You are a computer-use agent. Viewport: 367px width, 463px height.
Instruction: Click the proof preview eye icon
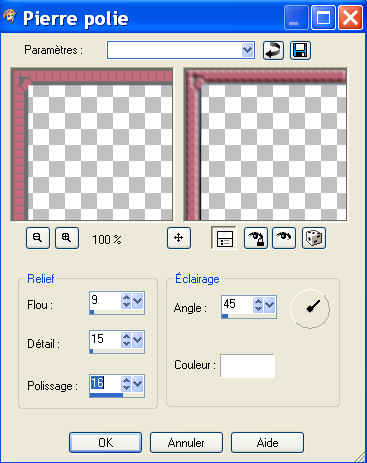click(x=284, y=238)
